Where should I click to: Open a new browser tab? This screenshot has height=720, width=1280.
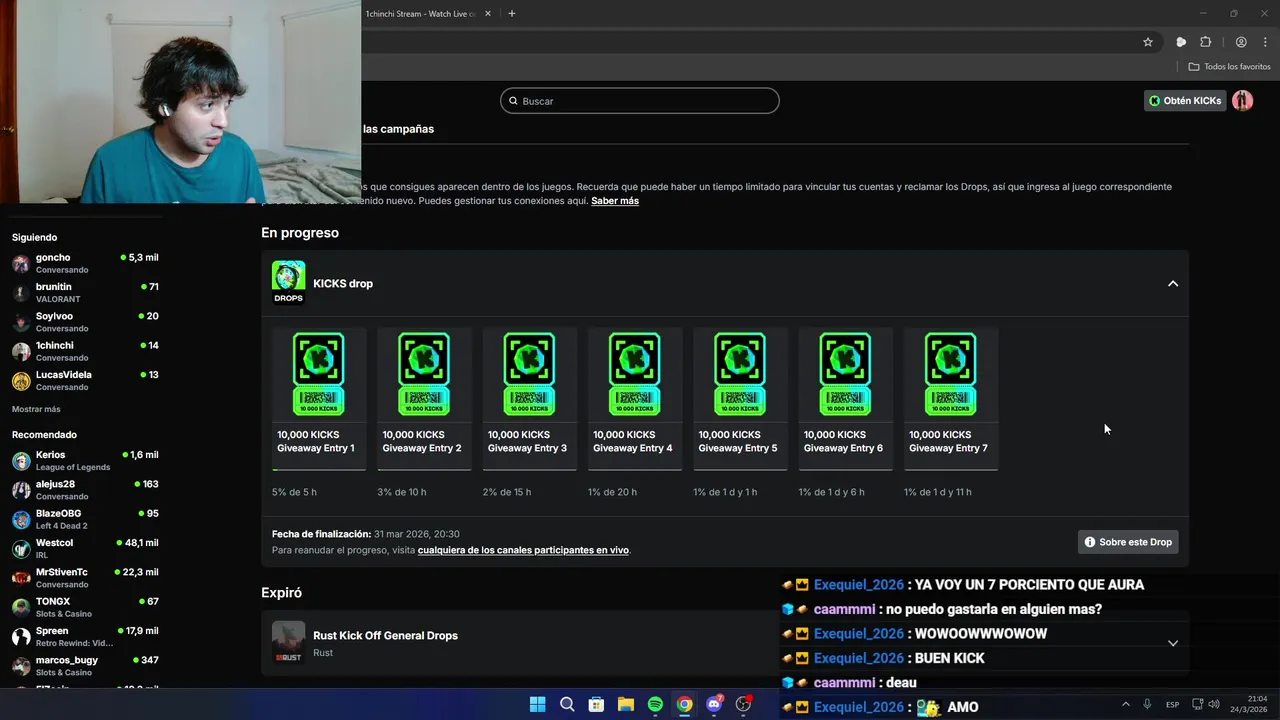(512, 13)
